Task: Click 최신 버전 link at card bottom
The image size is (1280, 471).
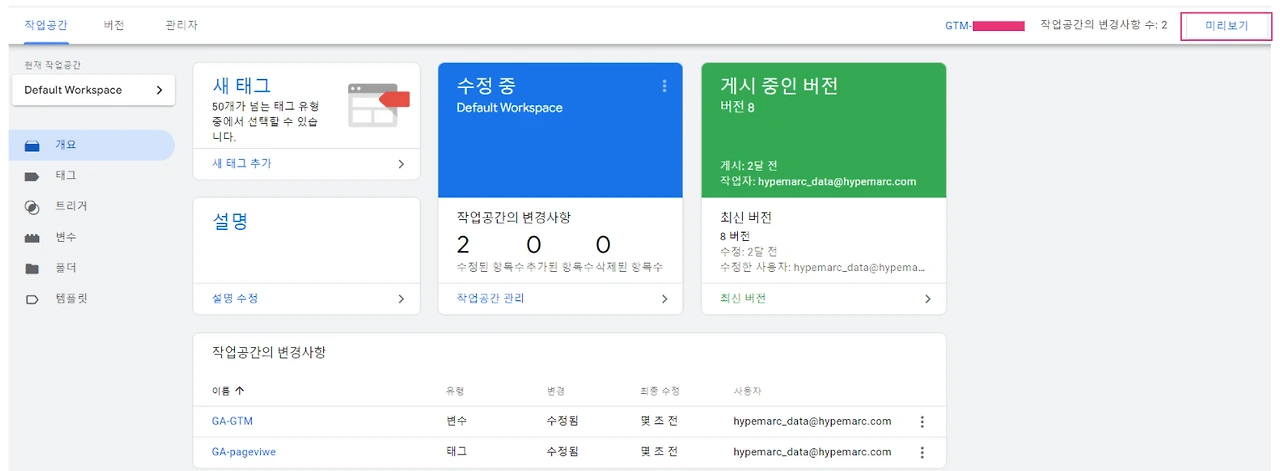Action: click(x=743, y=298)
